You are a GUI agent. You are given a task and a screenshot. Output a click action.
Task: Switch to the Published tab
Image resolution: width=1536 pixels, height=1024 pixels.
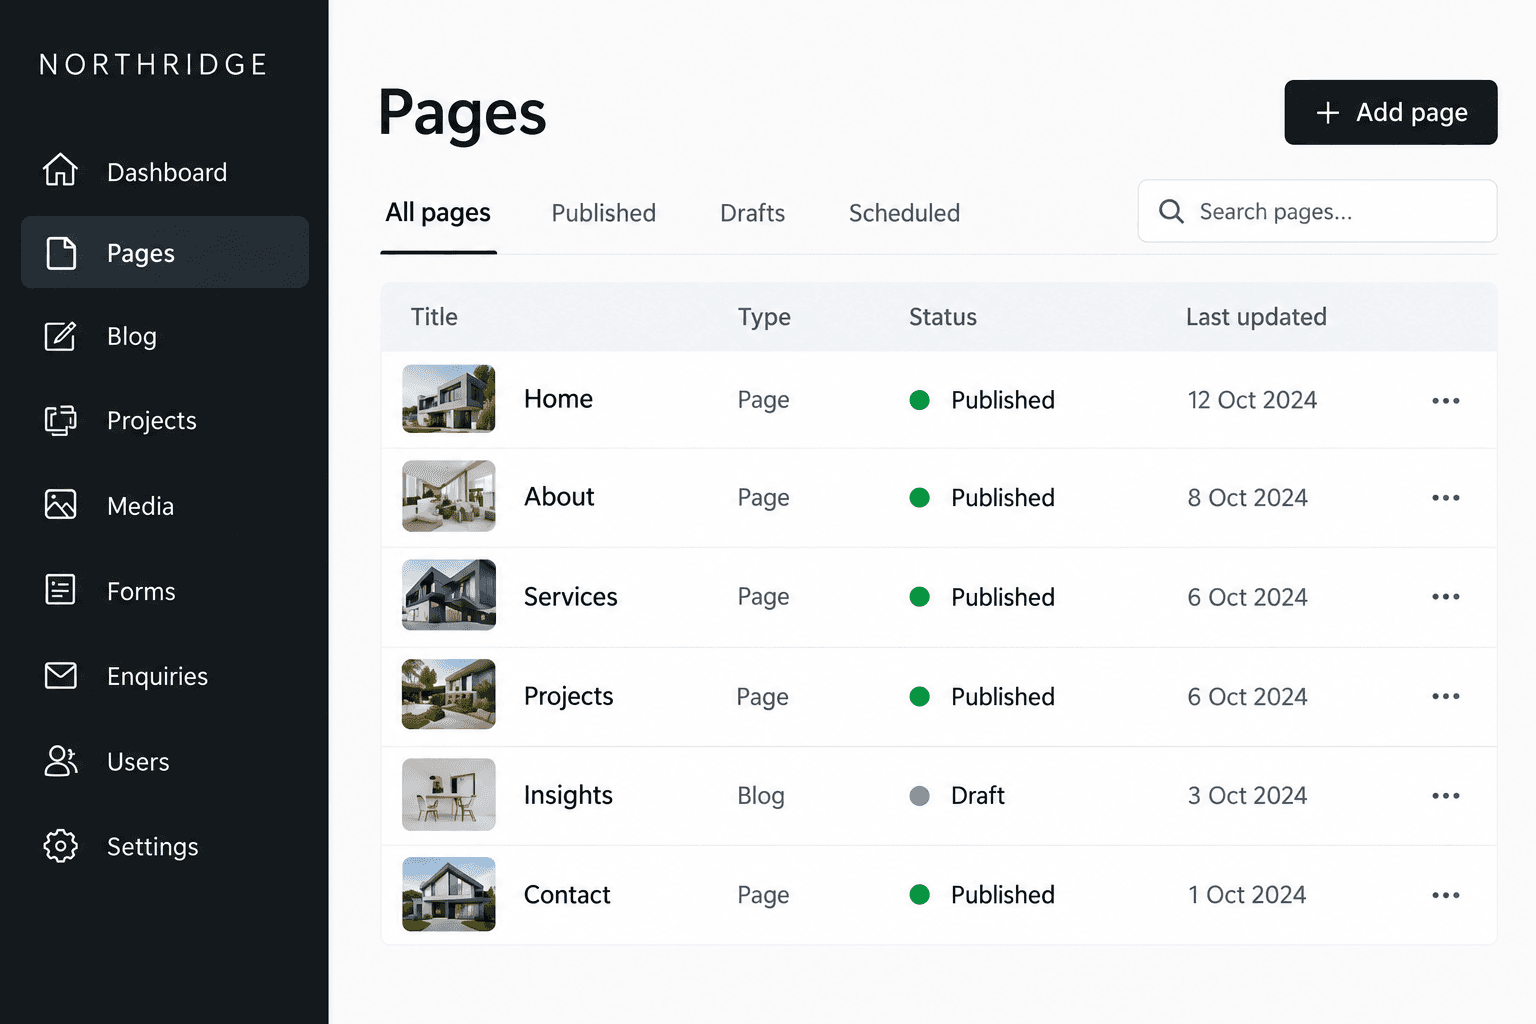(604, 213)
